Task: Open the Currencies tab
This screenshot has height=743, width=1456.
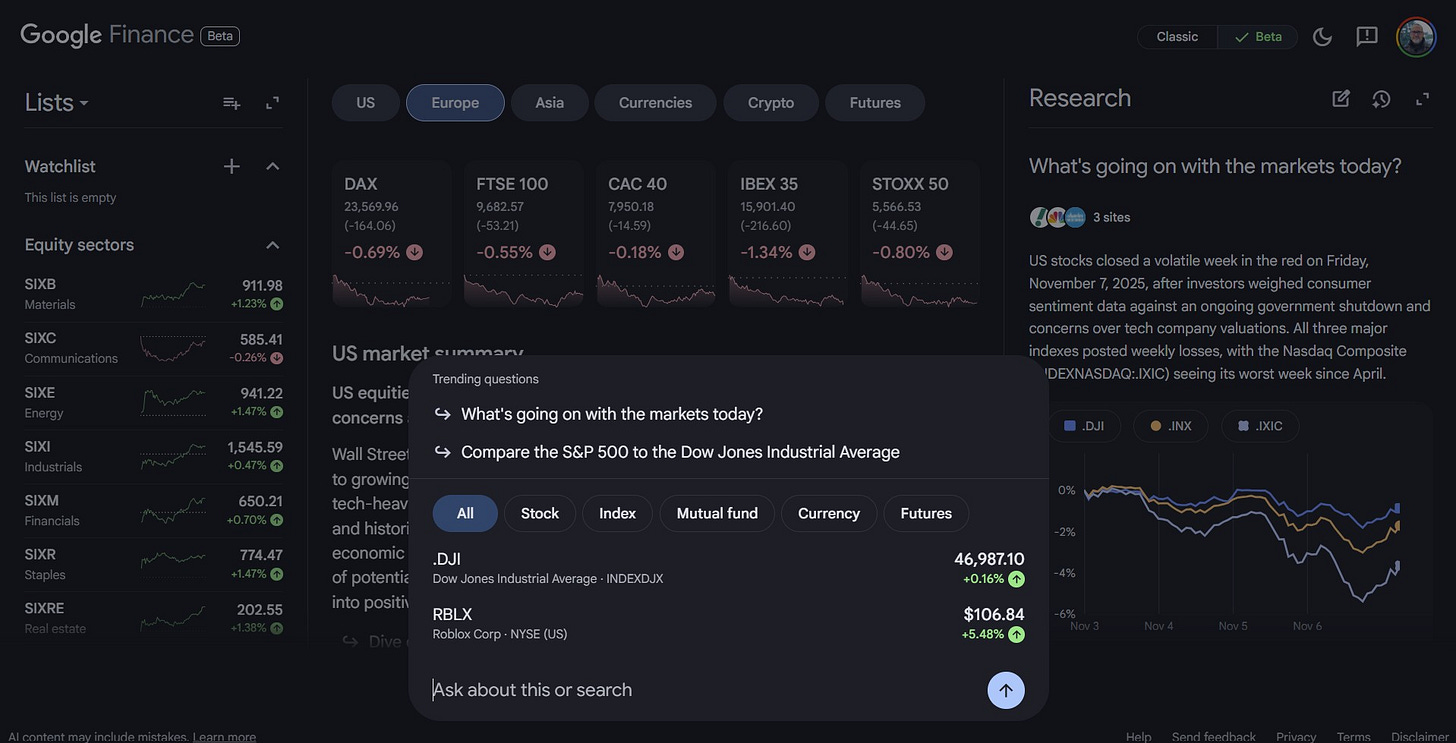Action: pyautogui.click(x=655, y=102)
